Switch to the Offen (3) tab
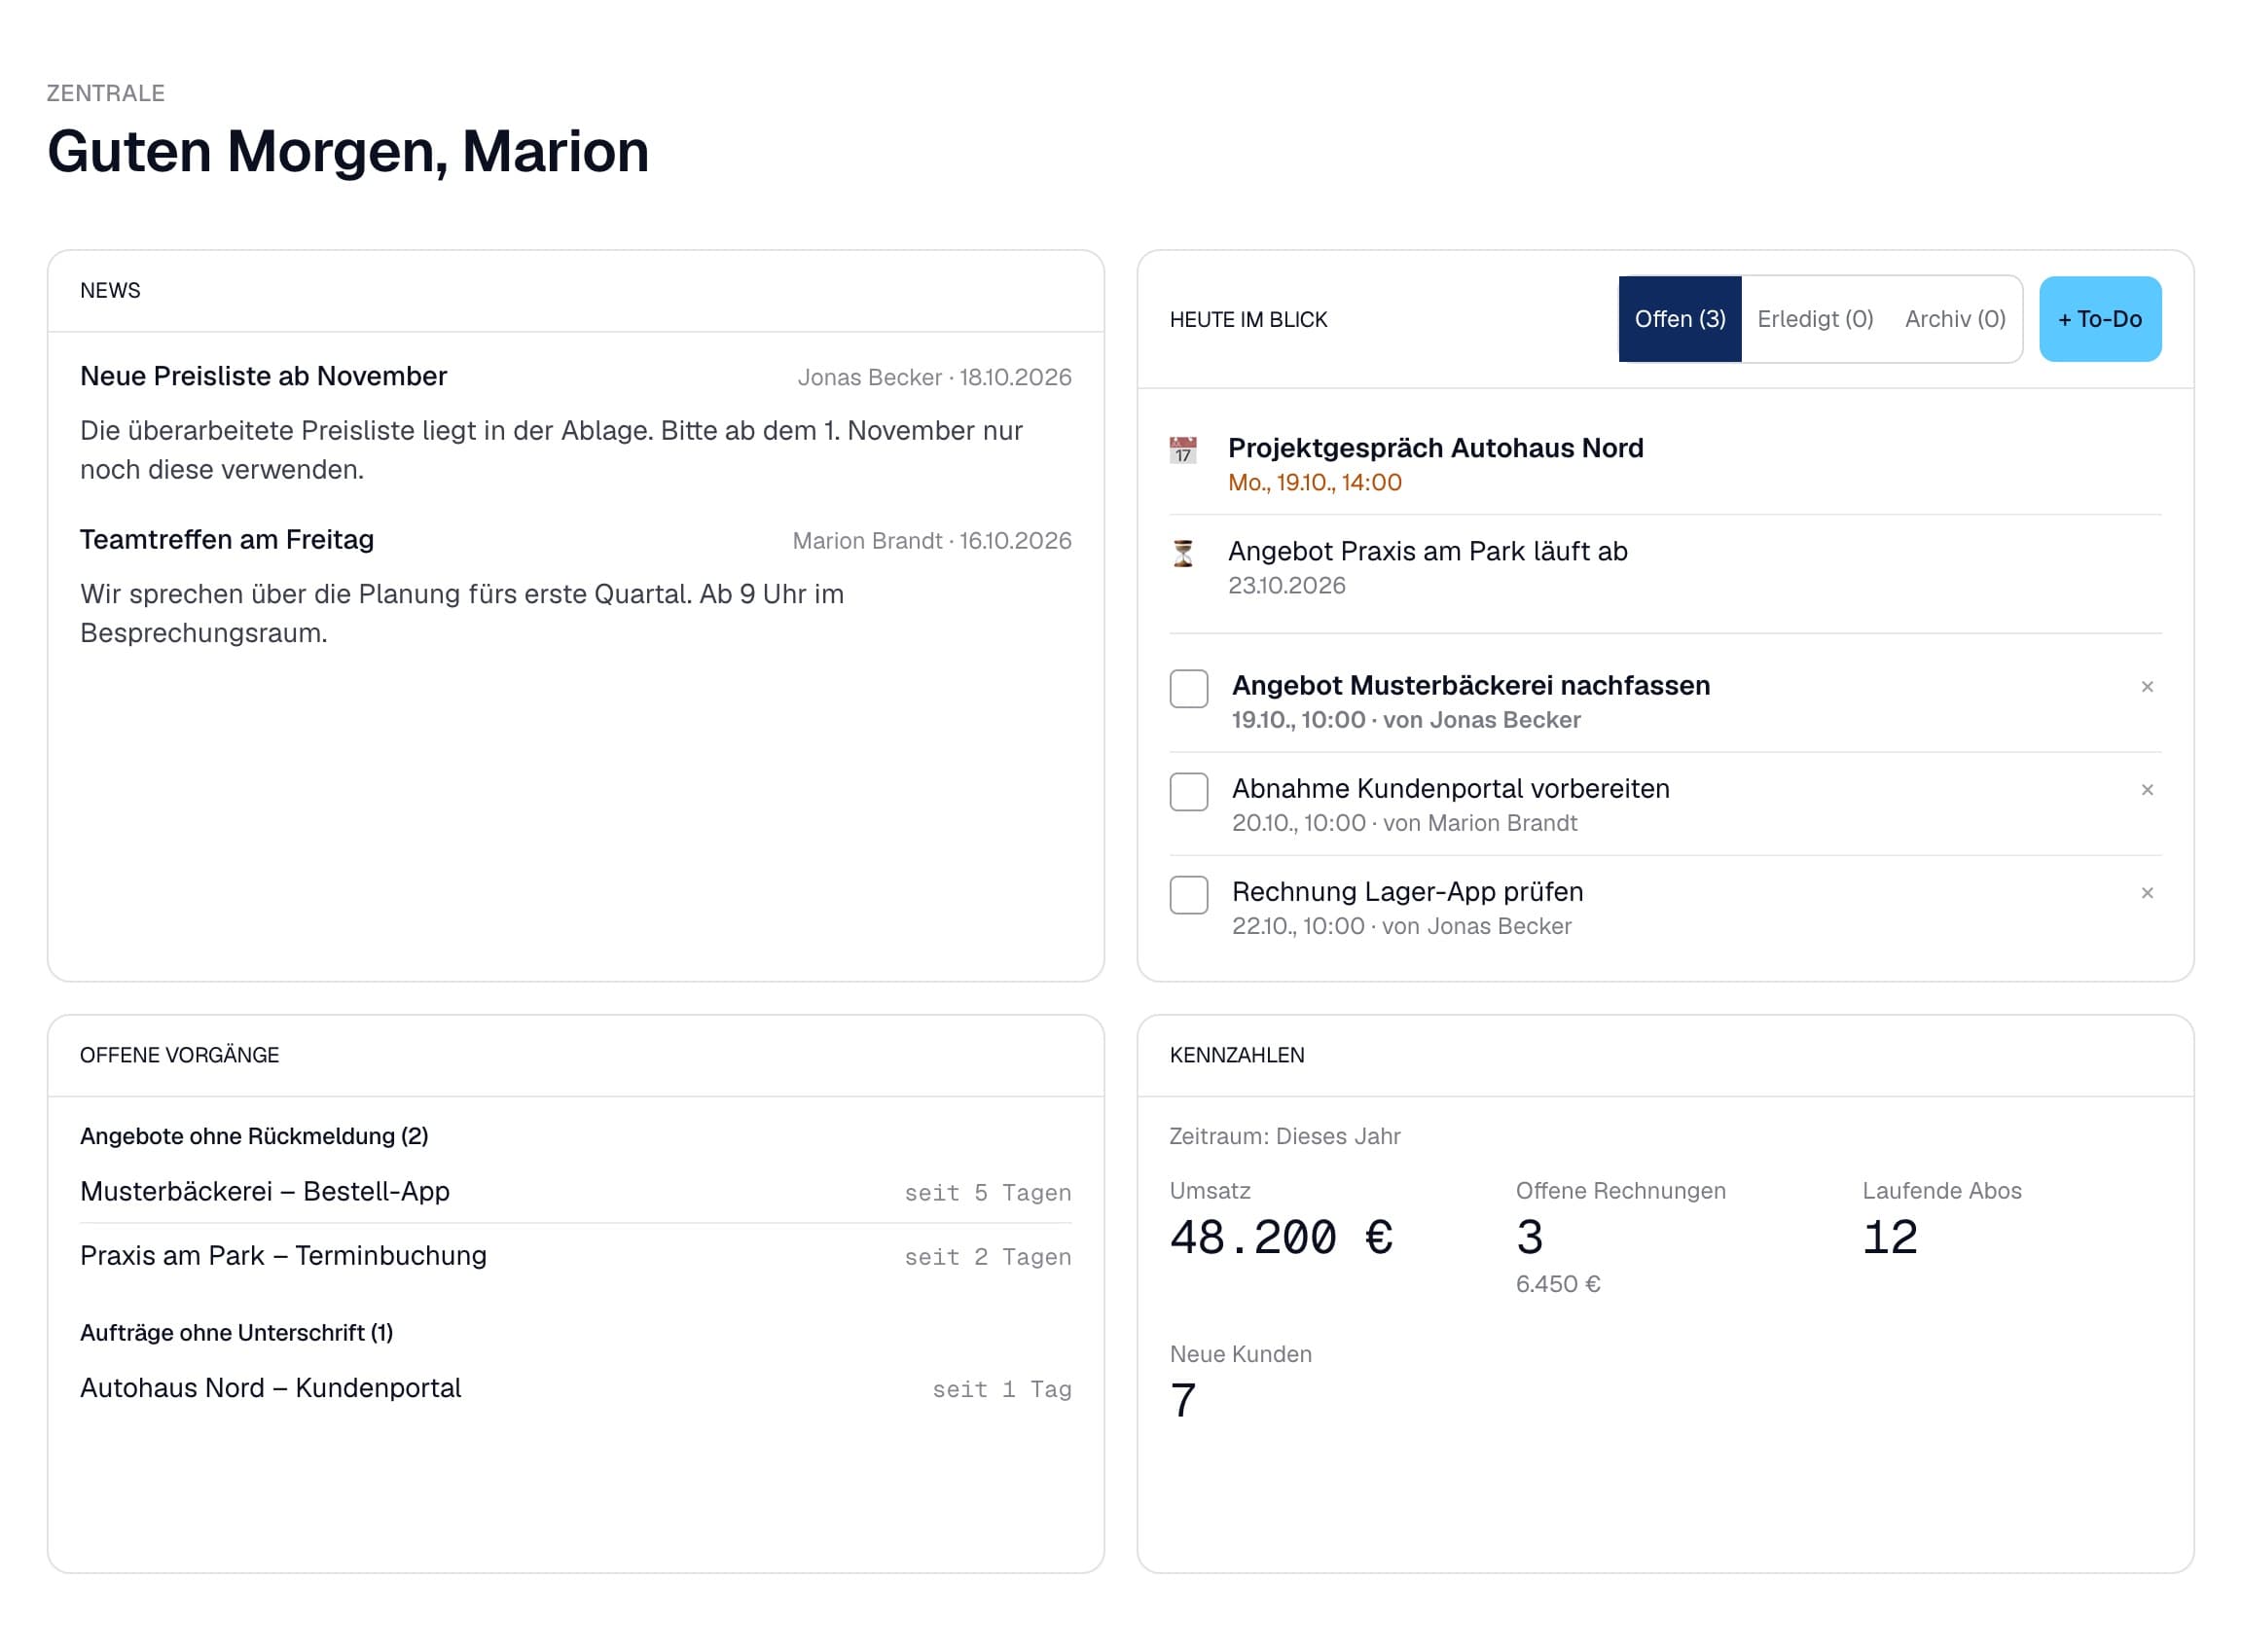The height and width of the screenshot is (1652, 2242). point(1679,319)
